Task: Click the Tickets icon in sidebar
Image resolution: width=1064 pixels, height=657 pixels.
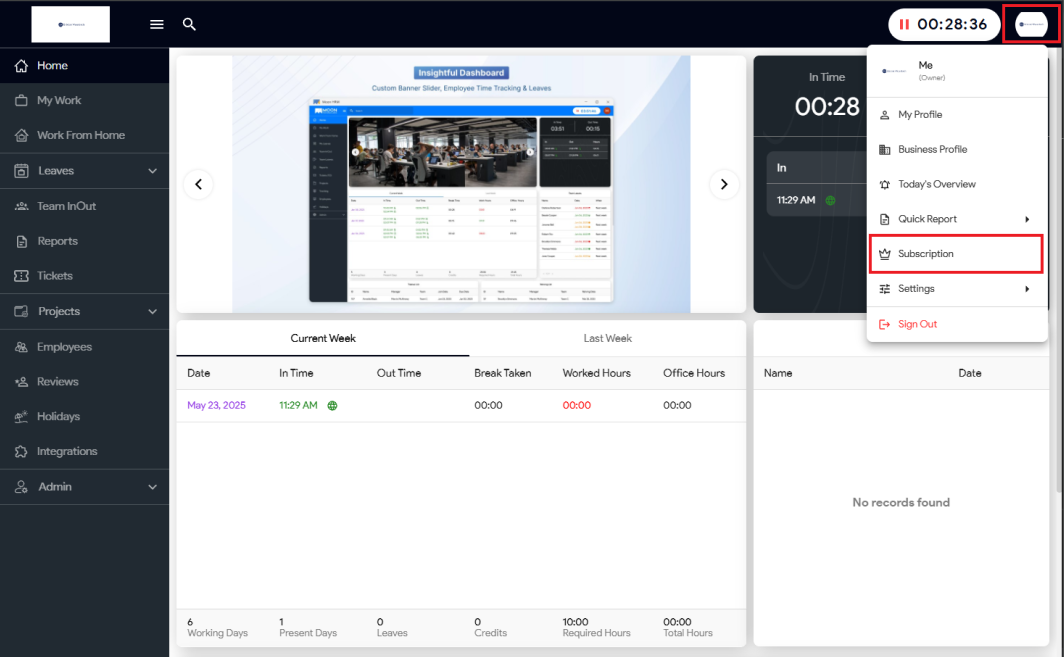Action: click(20, 276)
